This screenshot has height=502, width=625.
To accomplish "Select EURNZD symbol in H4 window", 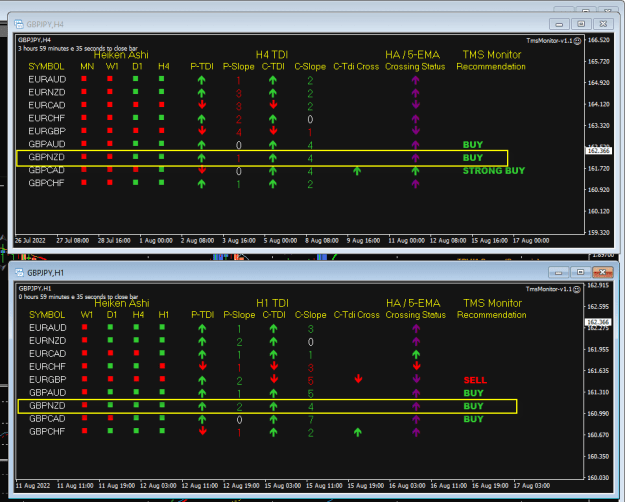I will (47, 93).
